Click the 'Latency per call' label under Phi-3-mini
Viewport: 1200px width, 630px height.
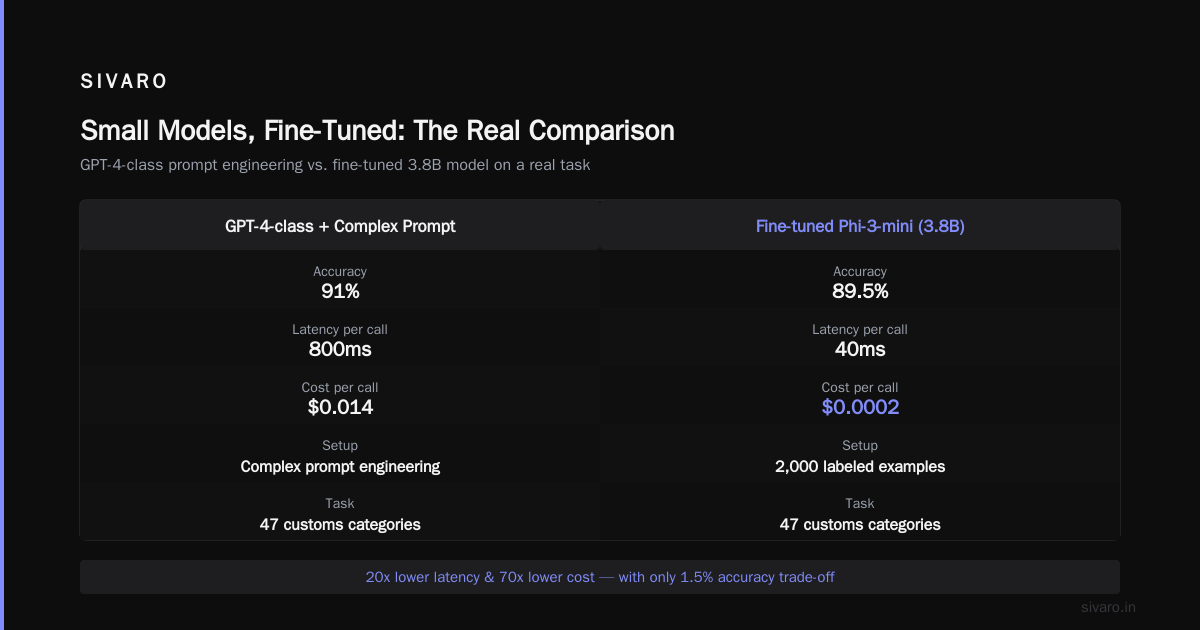pos(860,329)
